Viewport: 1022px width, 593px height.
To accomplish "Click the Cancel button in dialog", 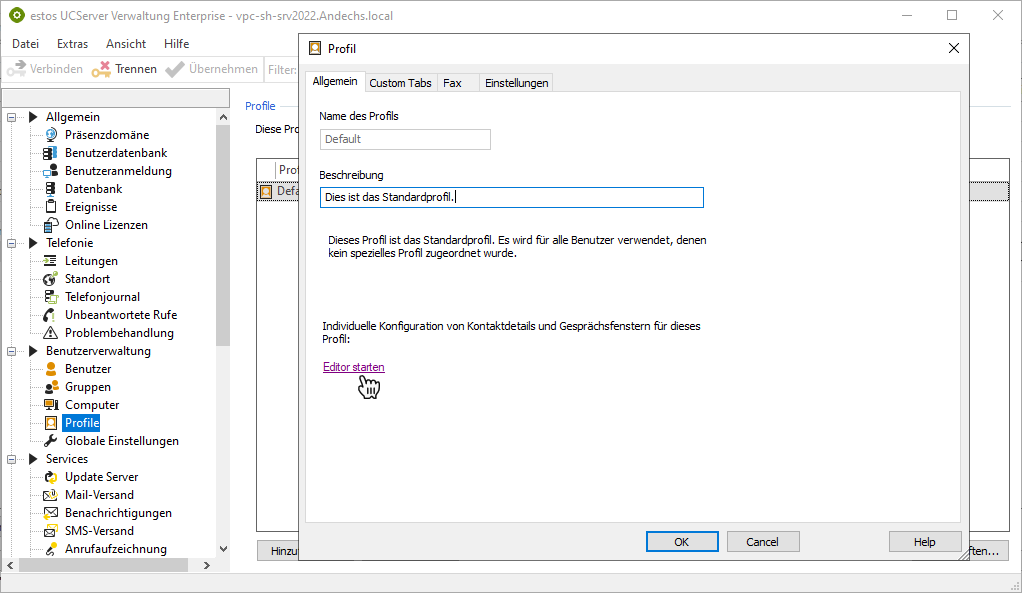I will (x=762, y=541).
